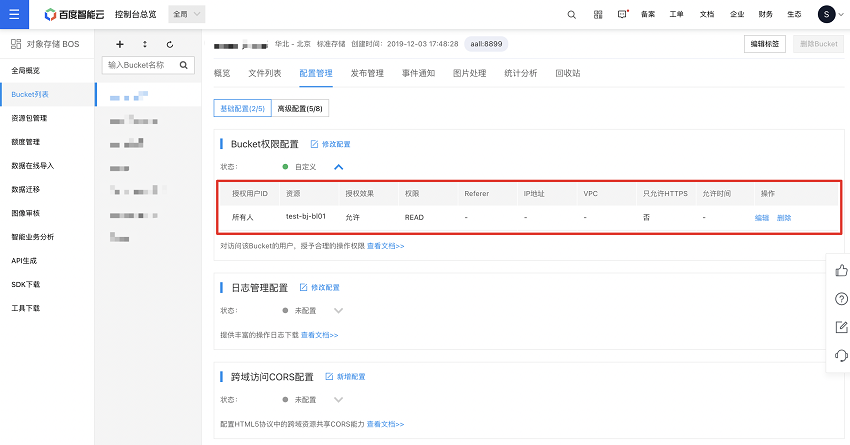Select the 配置管理 tab
This screenshot has height=445, width=850.
(316, 73)
